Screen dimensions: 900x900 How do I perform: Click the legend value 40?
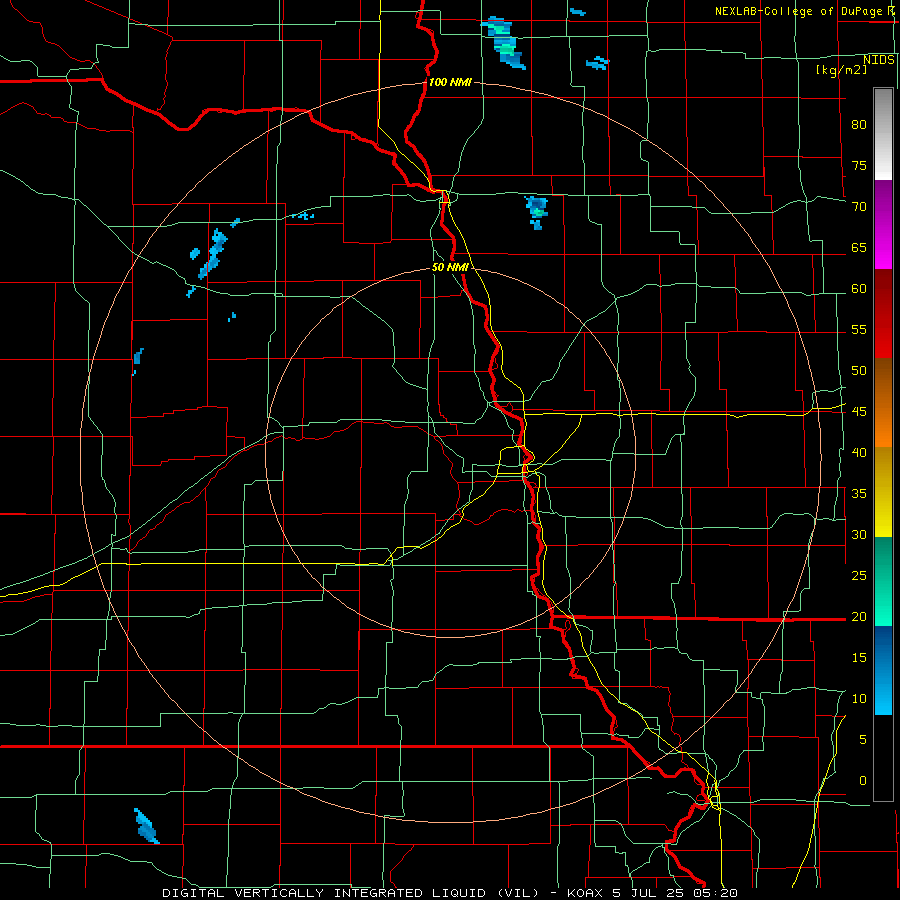[x=859, y=452]
